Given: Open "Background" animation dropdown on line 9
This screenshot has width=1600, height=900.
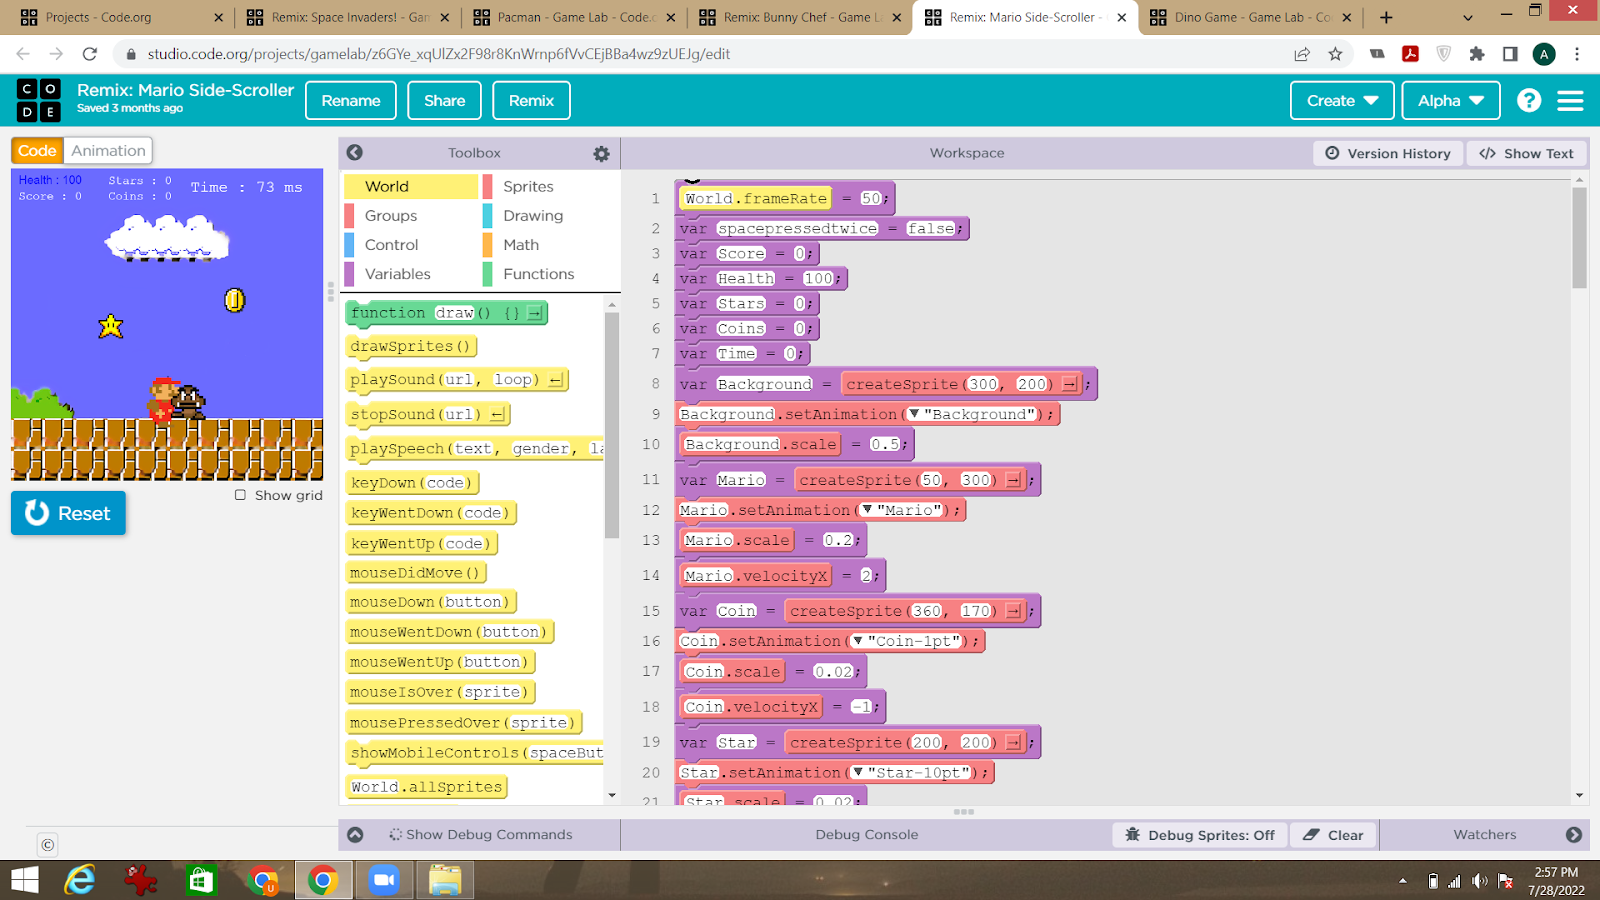Looking at the screenshot, I should pyautogui.click(x=914, y=414).
